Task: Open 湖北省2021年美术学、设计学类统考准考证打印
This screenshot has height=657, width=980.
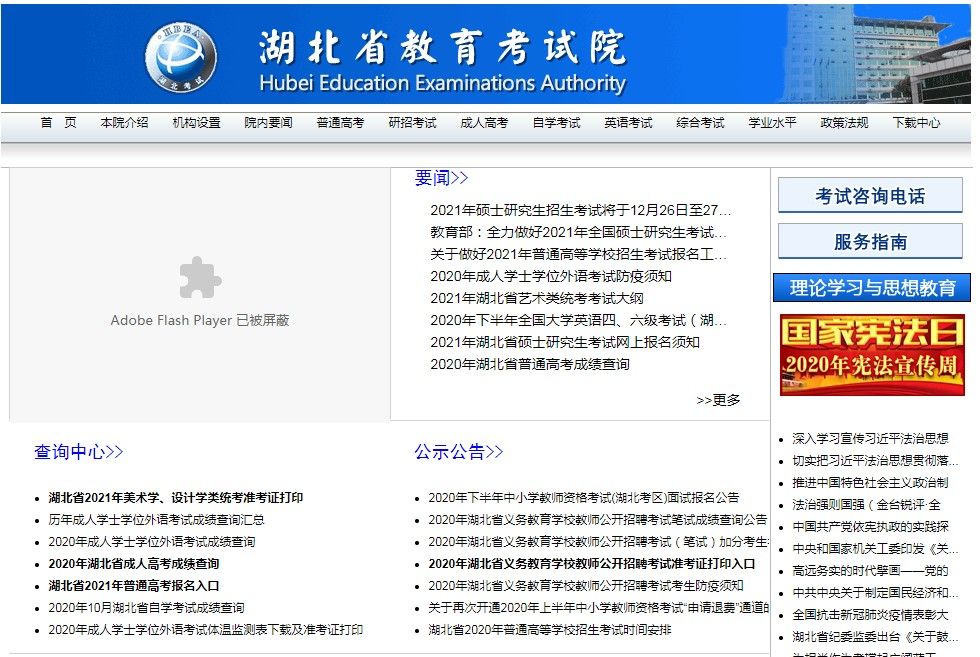Action: pyautogui.click(x=176, y=498)
